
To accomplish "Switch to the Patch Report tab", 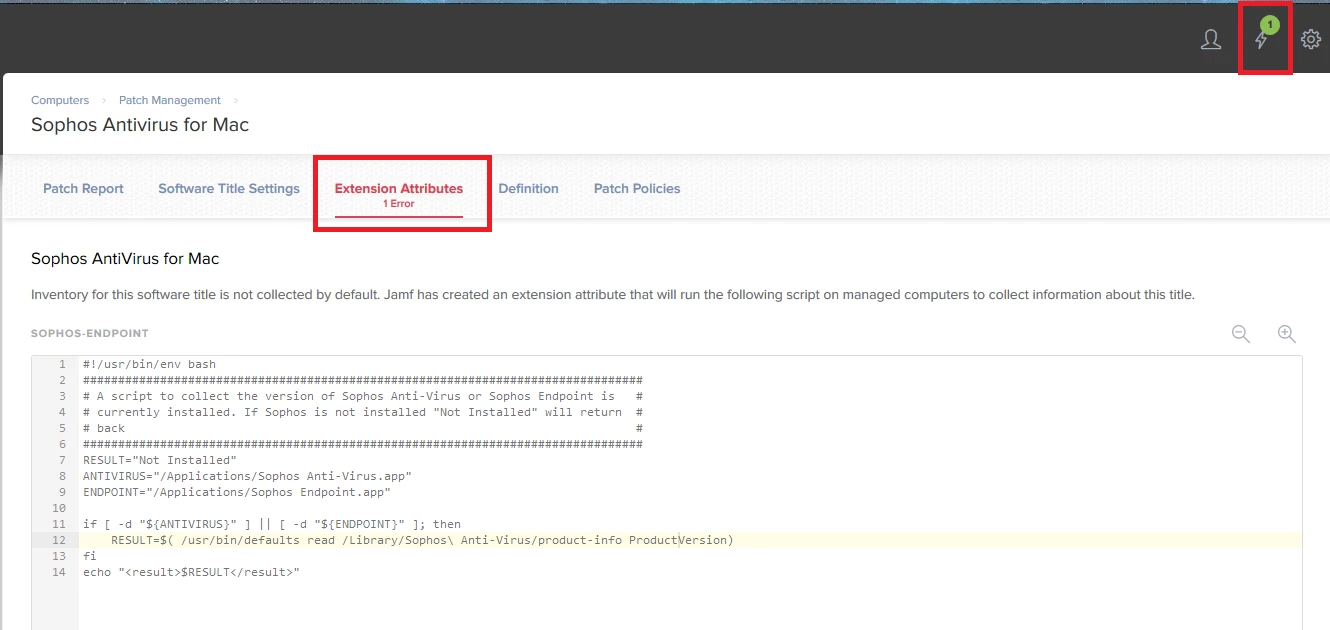I will coord(83,188).
